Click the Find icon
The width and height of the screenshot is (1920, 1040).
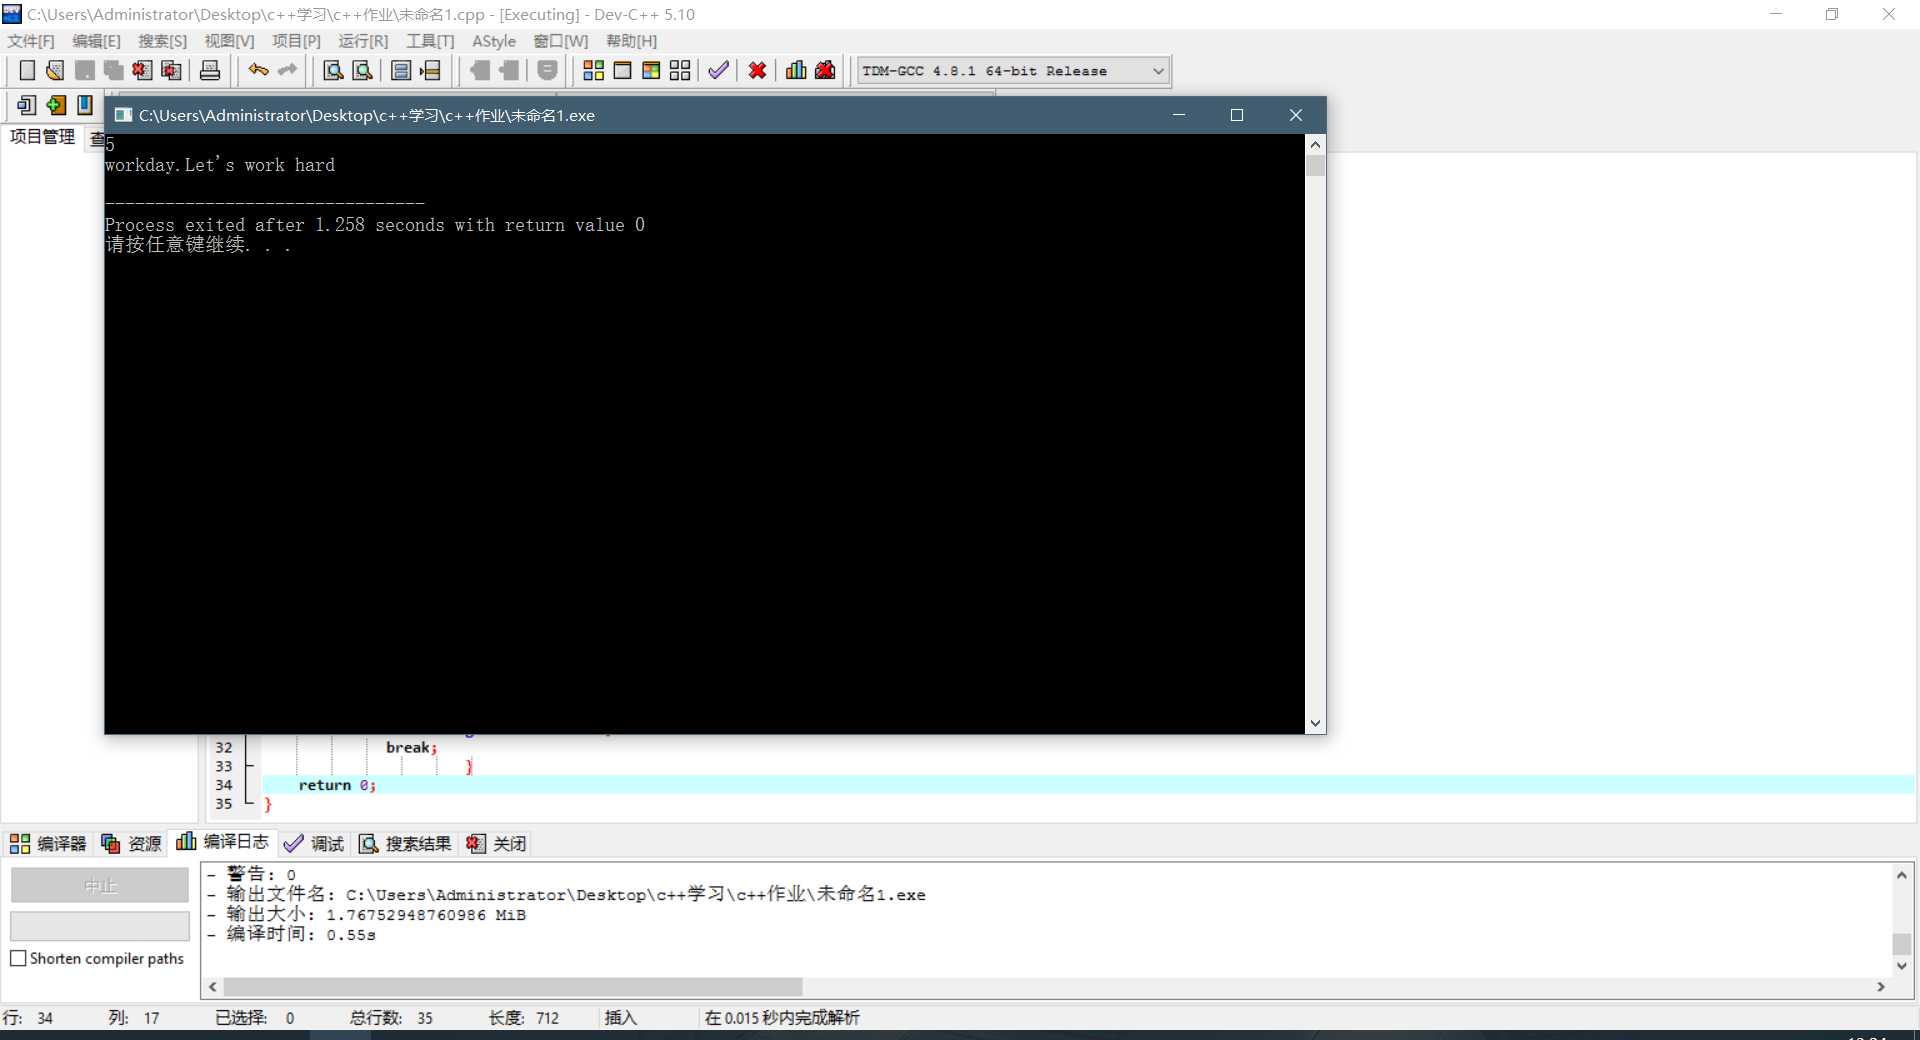coord(333,70)
